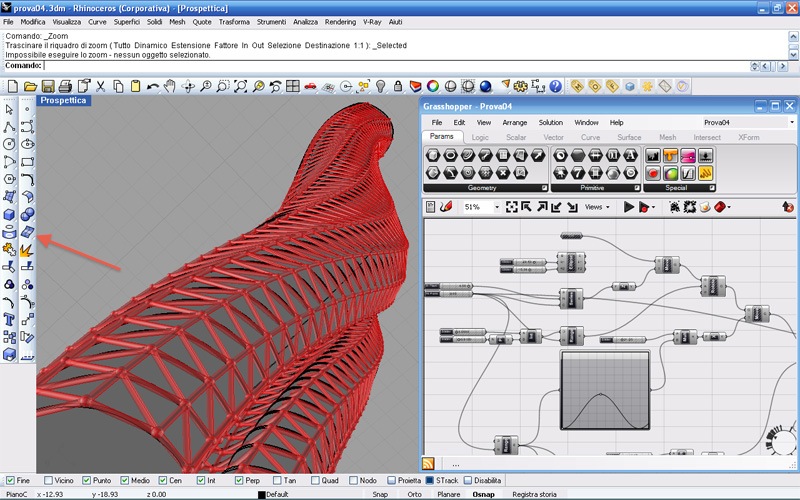Click the Grasshopper zoom extents icon
800x500 pixels.
(x=511, y=207)
